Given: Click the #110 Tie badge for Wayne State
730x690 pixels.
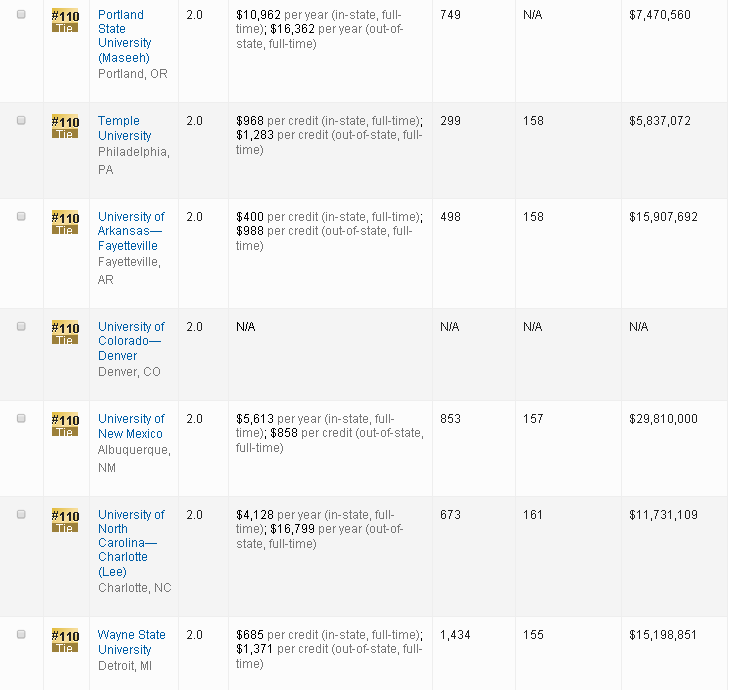Looking at the screenshot, I should pyautogui.click(x=65, y=640).
